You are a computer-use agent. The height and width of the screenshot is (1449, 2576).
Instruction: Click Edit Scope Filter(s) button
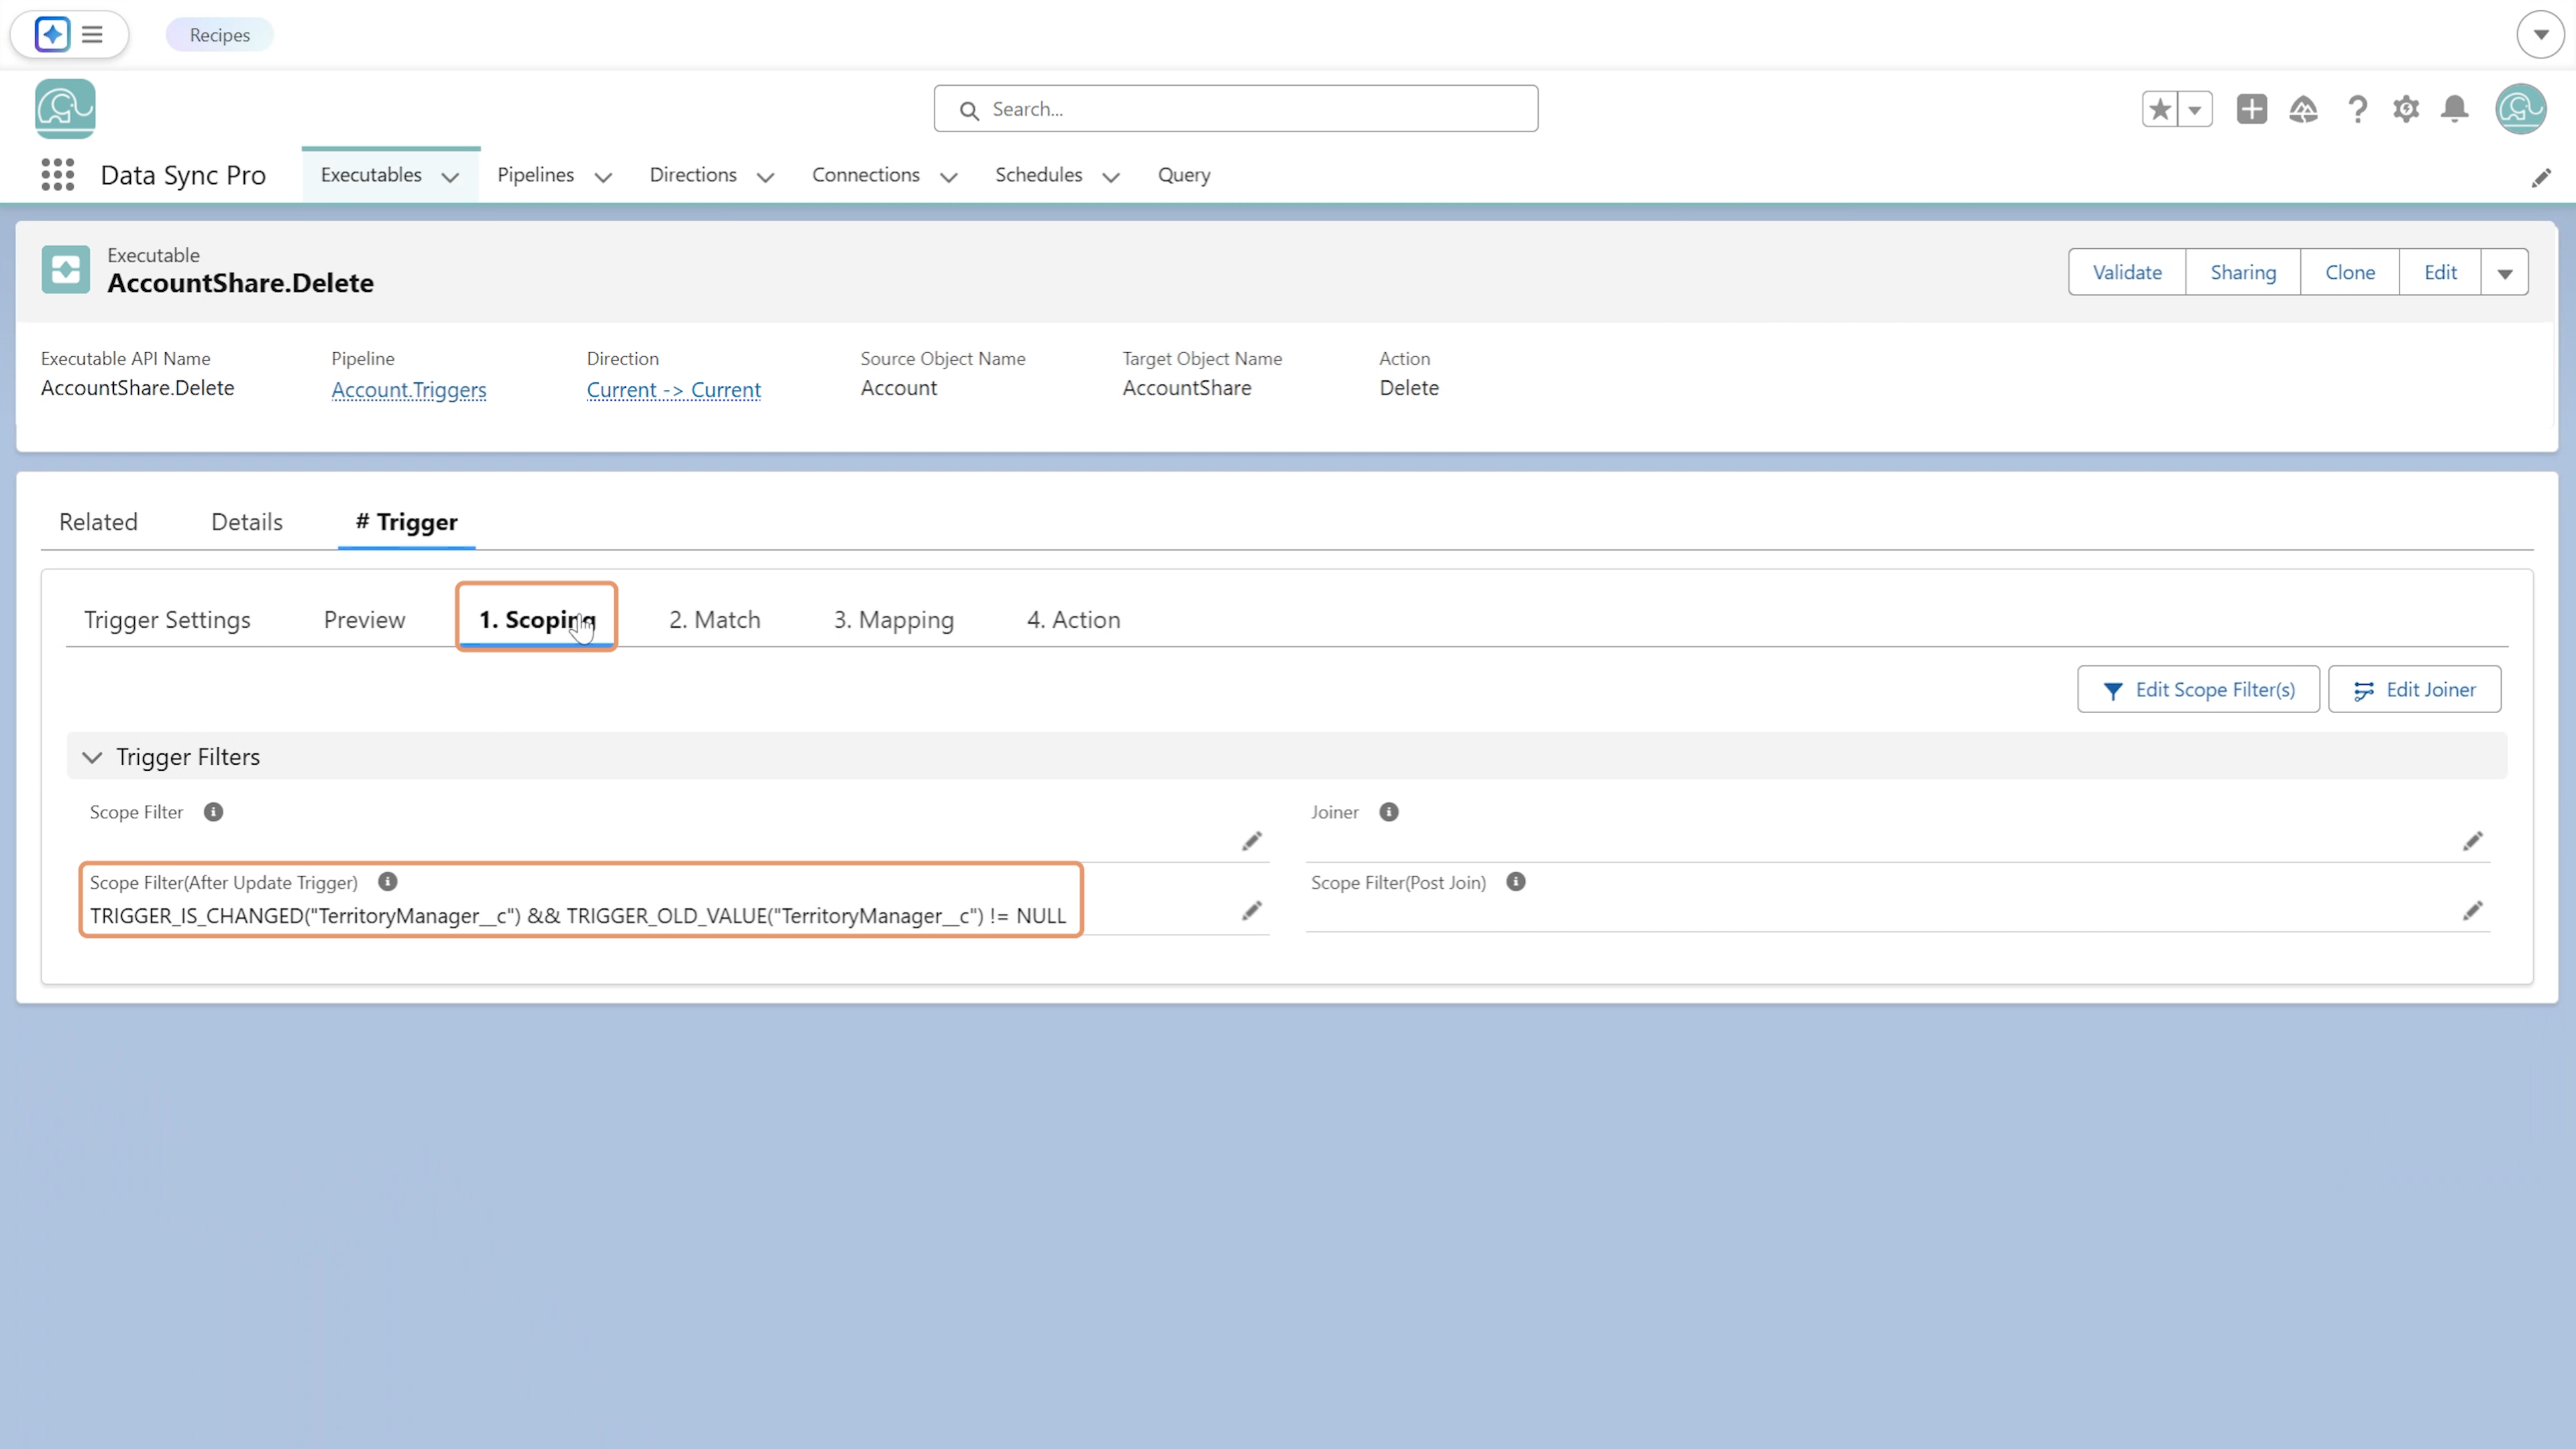2198,690
